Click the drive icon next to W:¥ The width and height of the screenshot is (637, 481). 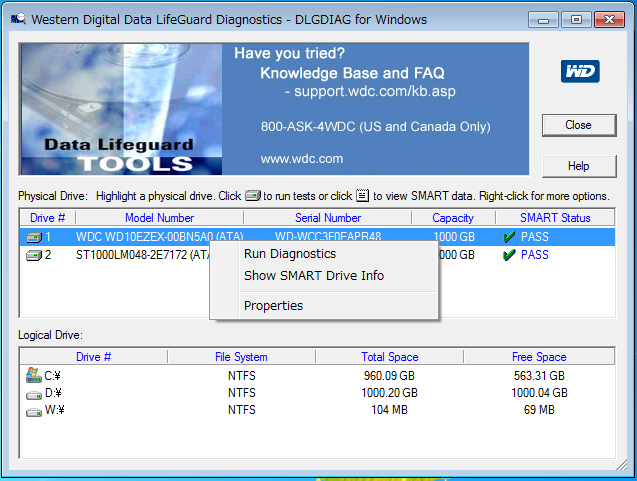pyautogui.click(x=34, y=412)
